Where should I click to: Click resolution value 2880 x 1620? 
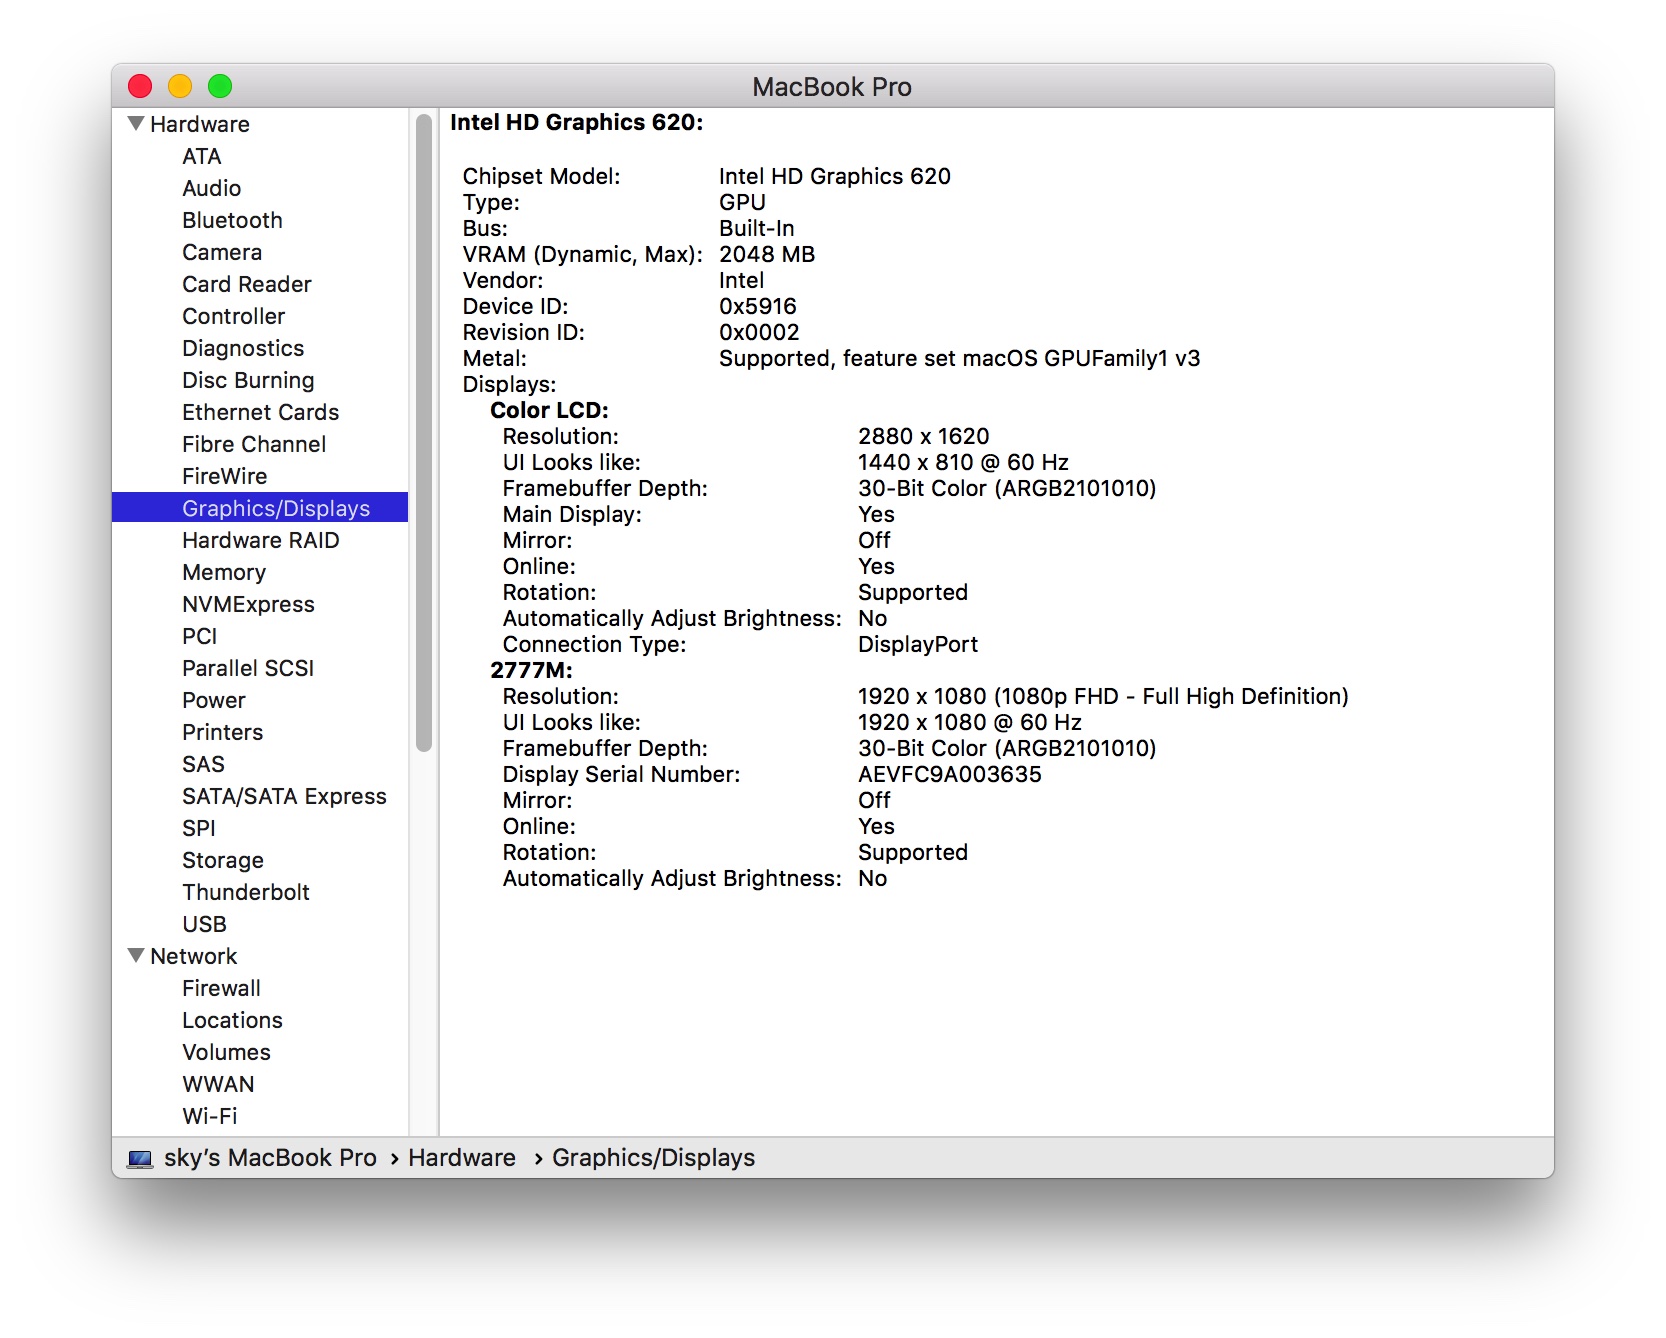coord(924,436)
